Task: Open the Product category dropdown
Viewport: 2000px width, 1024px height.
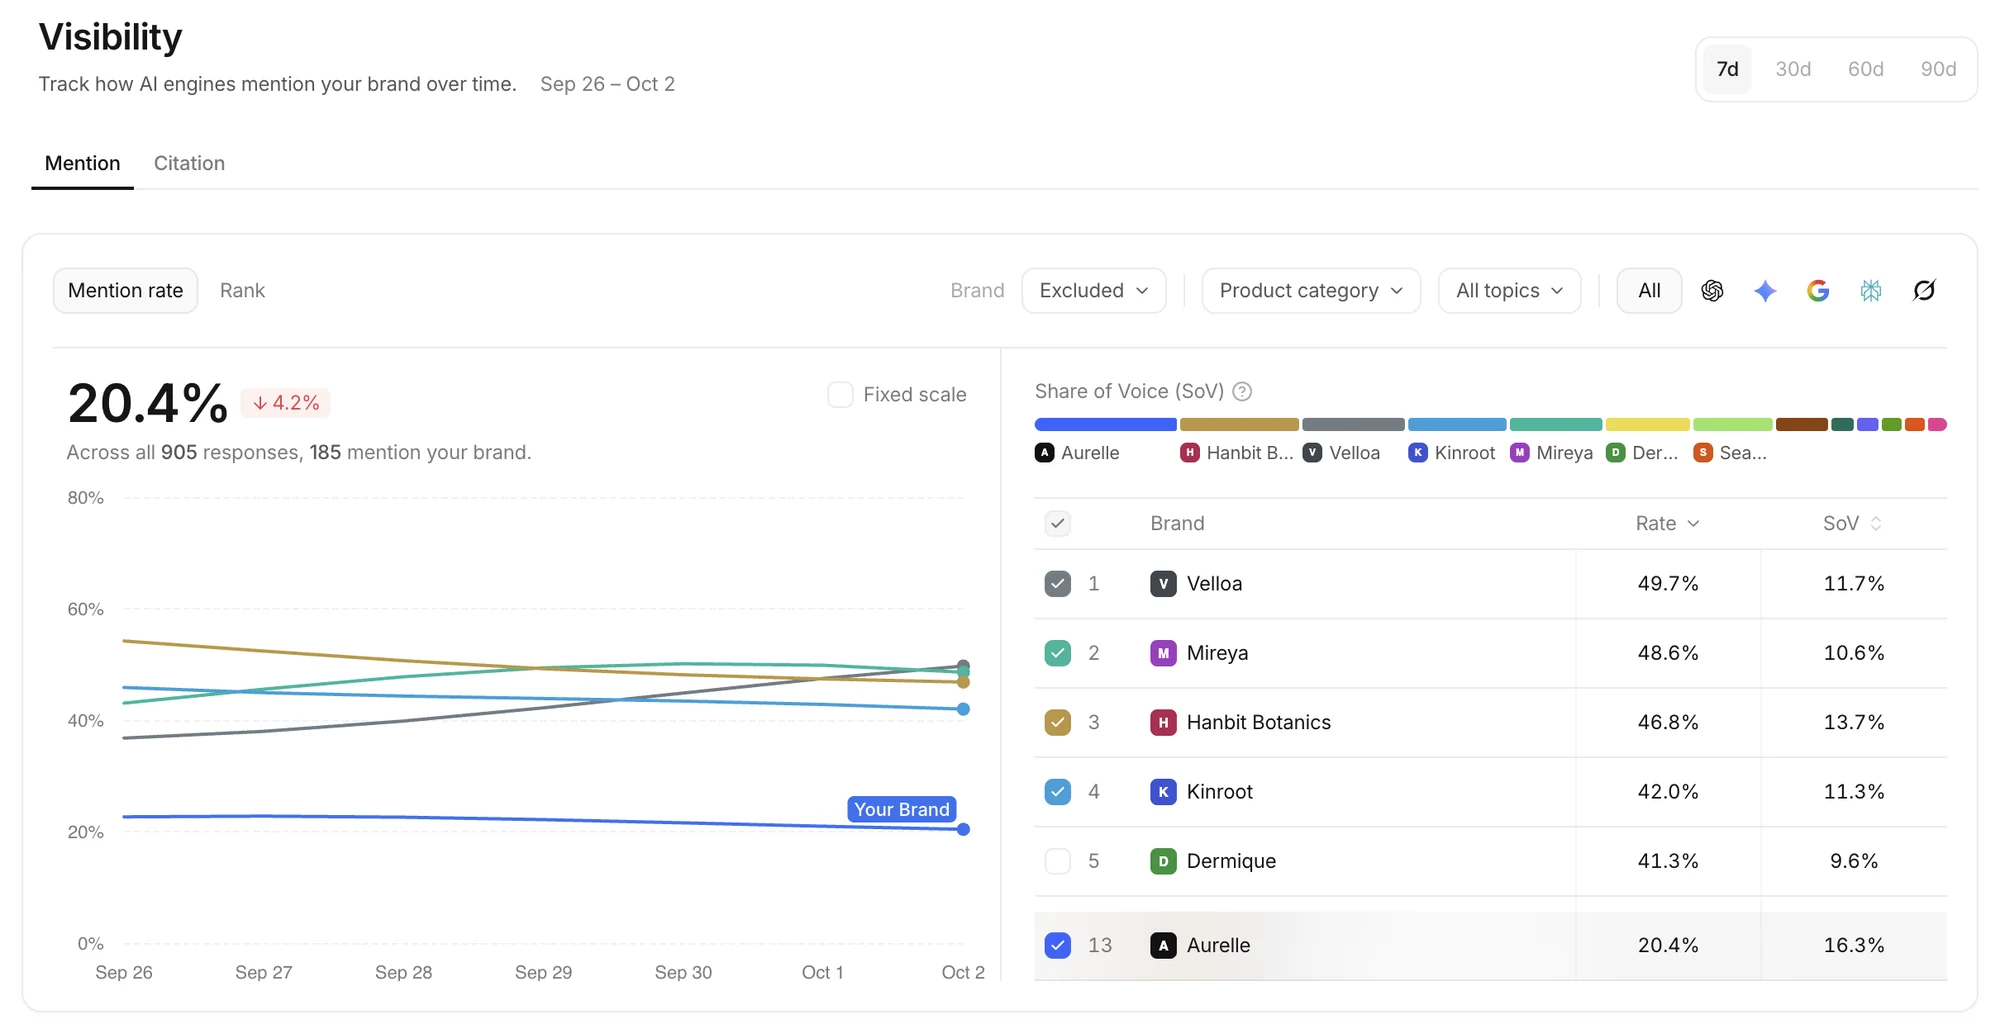Action: tap(1311, 291)
